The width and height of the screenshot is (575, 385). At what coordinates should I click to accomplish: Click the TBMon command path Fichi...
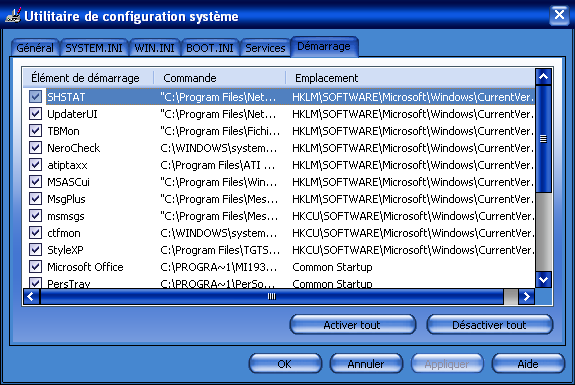tap(220, 131)
